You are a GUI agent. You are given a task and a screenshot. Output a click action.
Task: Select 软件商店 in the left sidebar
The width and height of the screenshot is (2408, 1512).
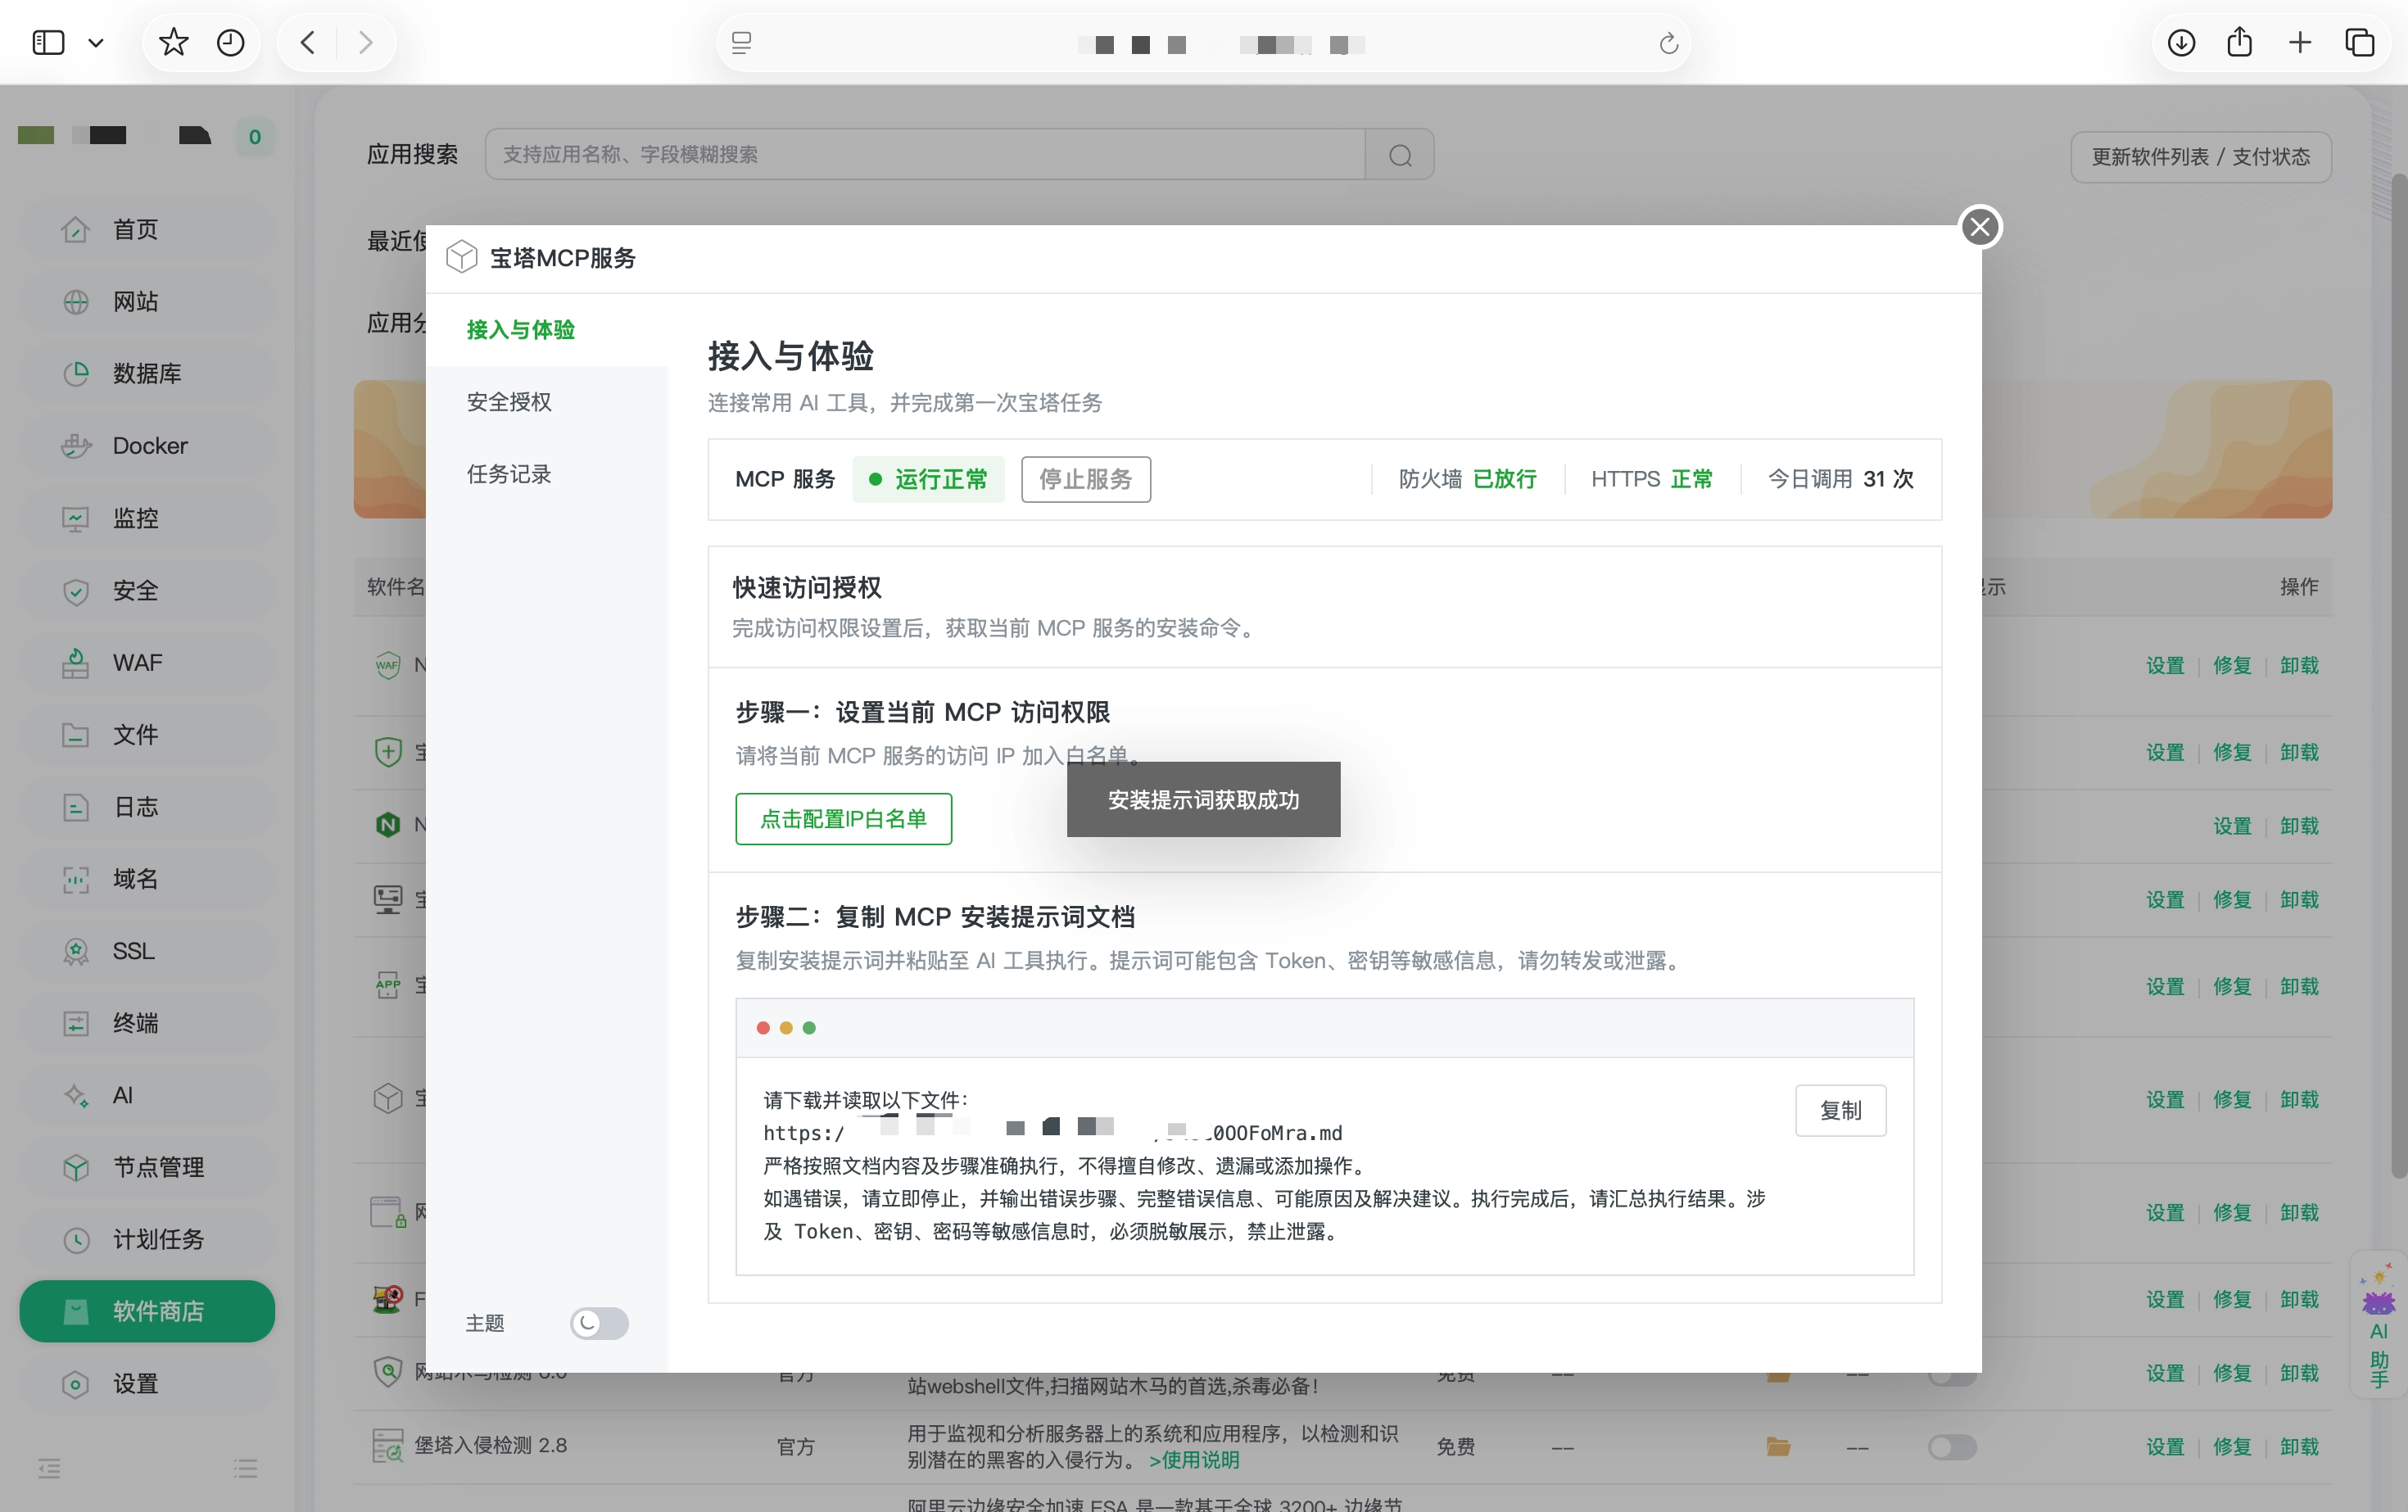tap(147, 1311)
